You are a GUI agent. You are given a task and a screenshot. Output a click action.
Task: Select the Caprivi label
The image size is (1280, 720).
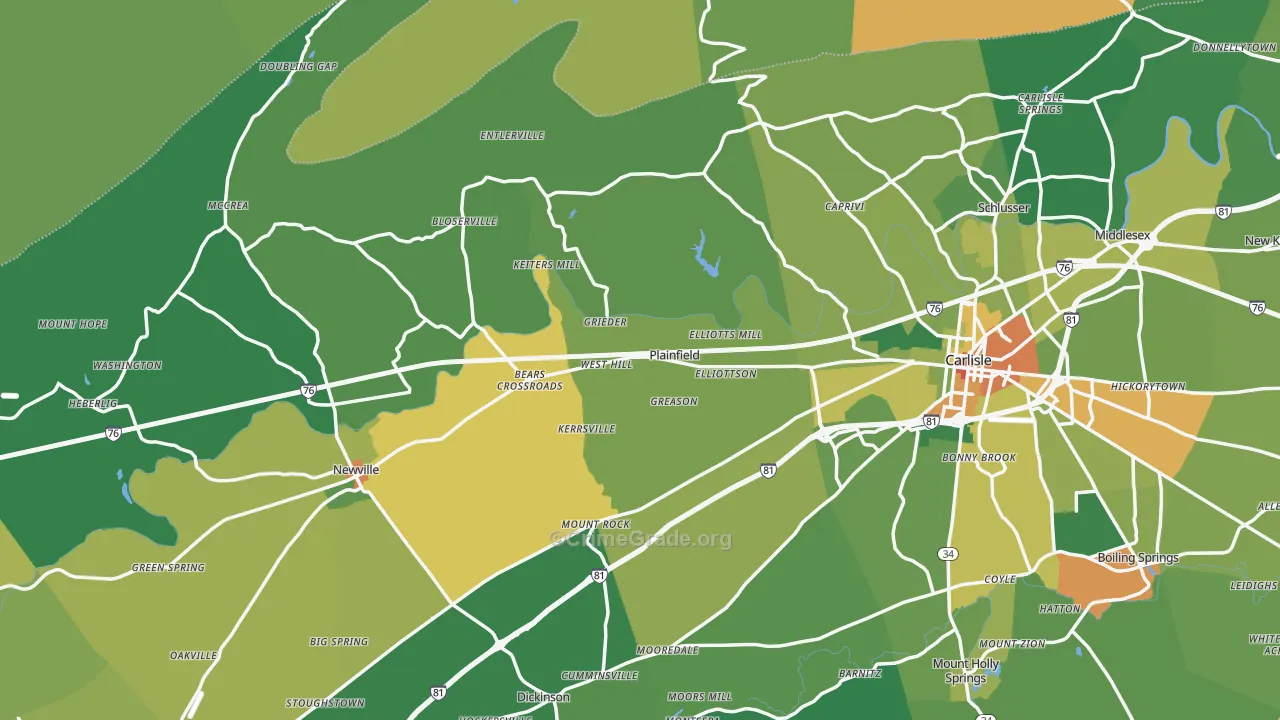point(844,206)
